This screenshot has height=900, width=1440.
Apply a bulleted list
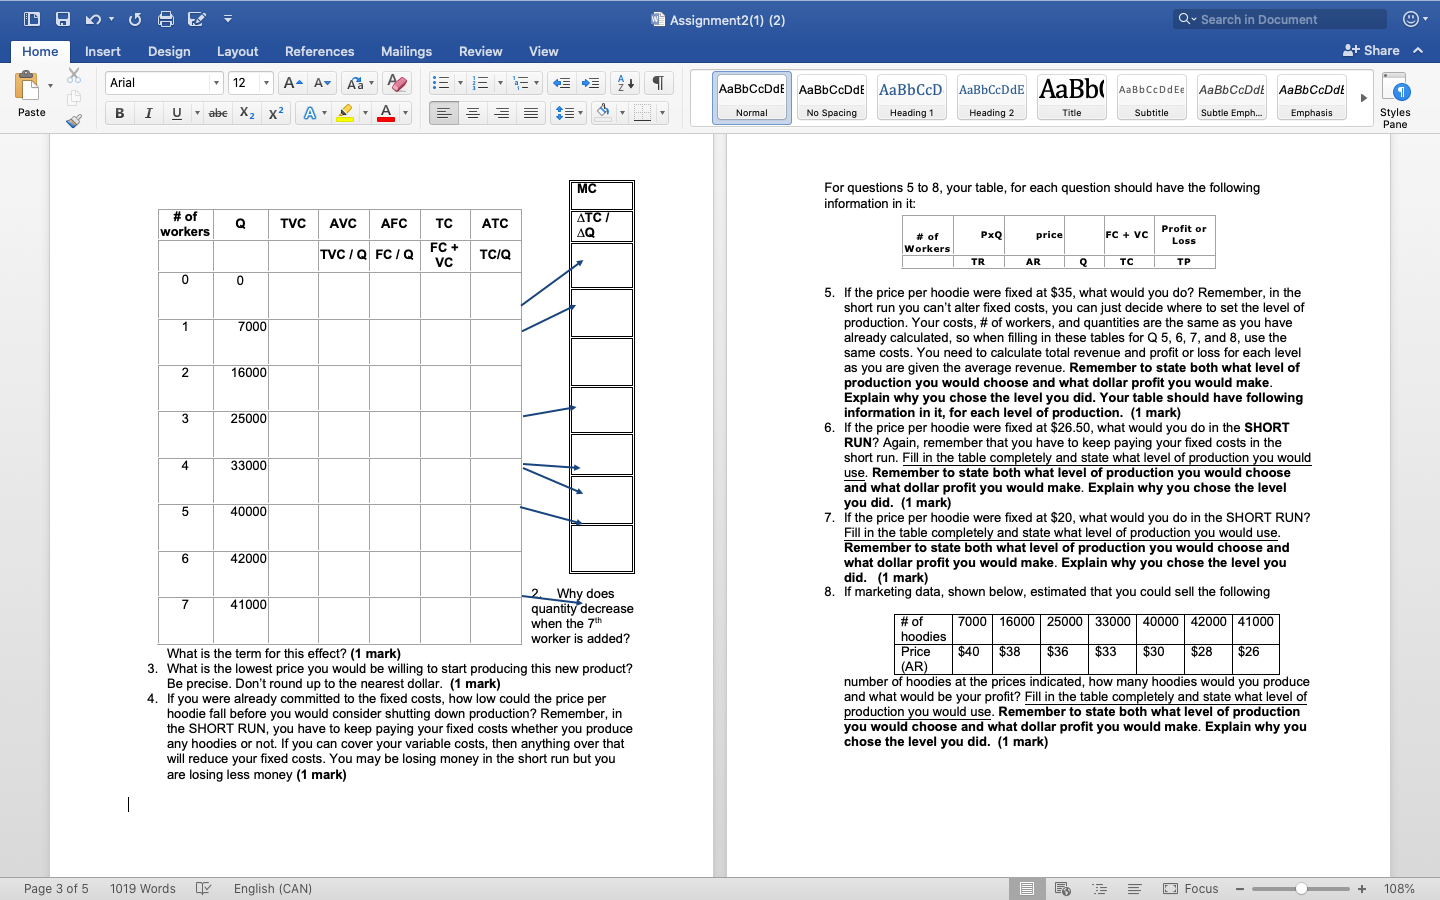pos(441,83)
